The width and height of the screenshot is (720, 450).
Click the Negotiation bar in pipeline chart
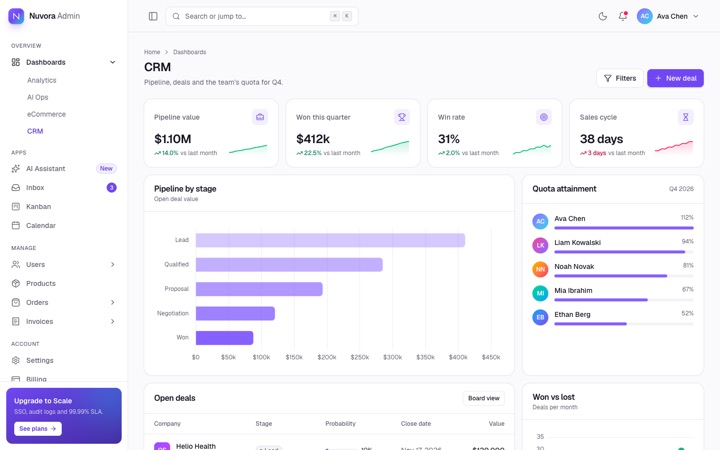point(235,313)
